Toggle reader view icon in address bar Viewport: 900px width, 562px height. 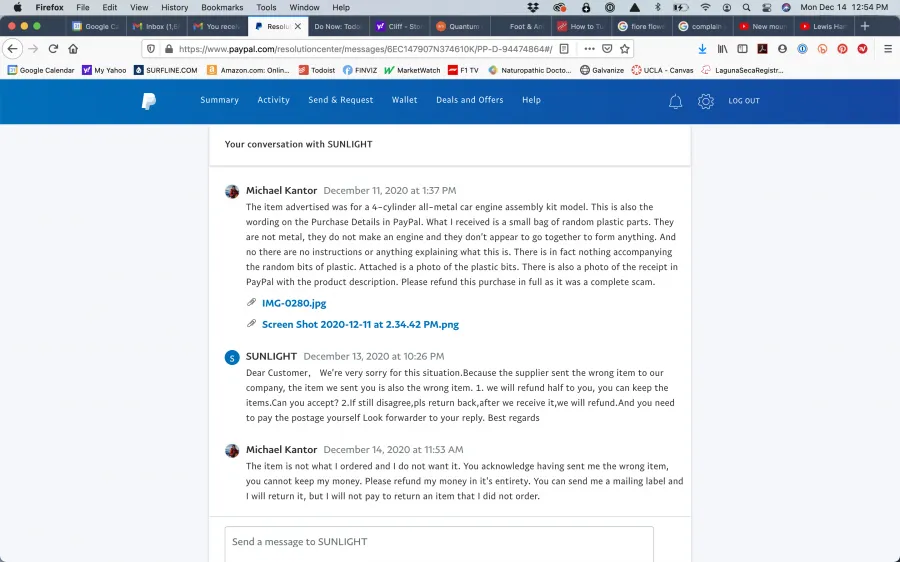564,49
